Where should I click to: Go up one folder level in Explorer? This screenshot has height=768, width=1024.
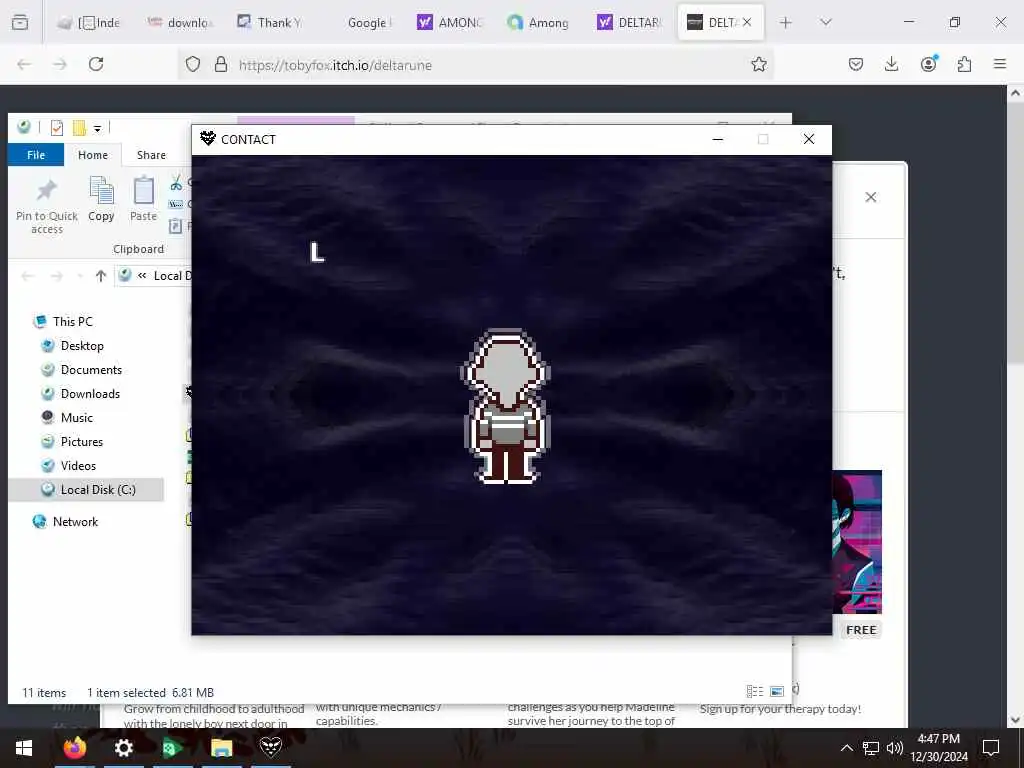coord(101,276)
